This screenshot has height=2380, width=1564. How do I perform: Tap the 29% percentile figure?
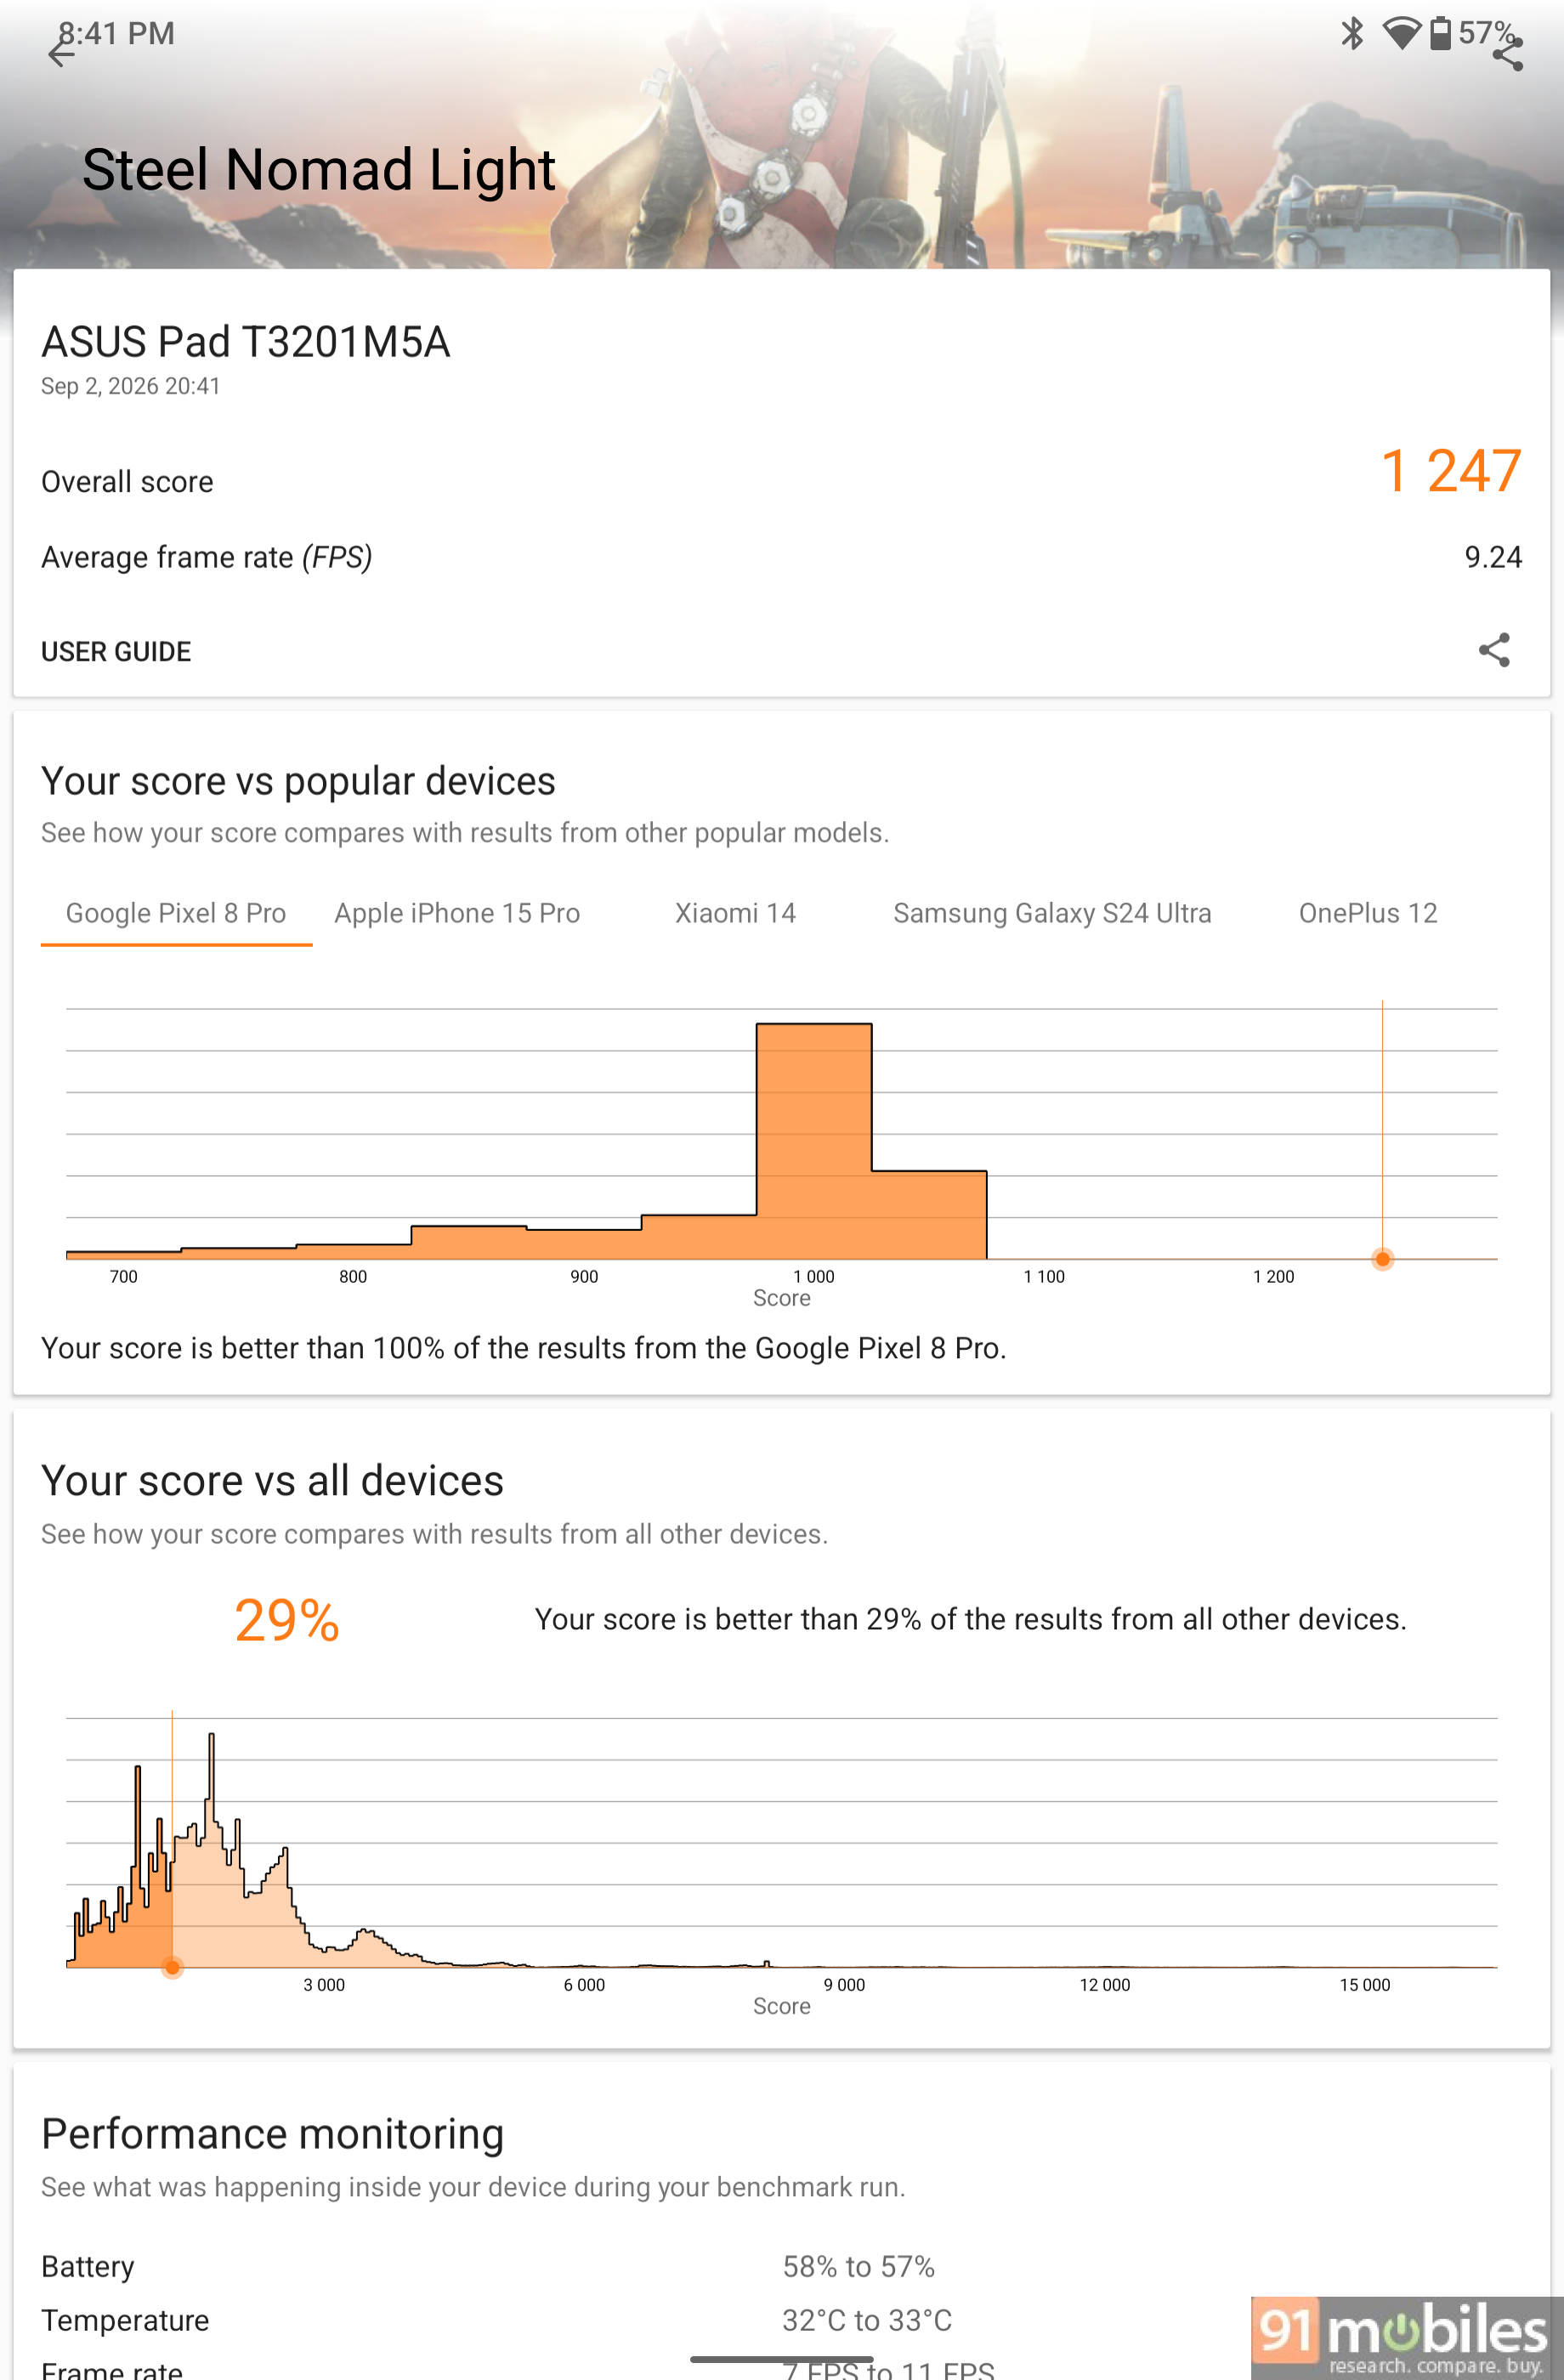pyautogui.click(x=287, y=1620)
